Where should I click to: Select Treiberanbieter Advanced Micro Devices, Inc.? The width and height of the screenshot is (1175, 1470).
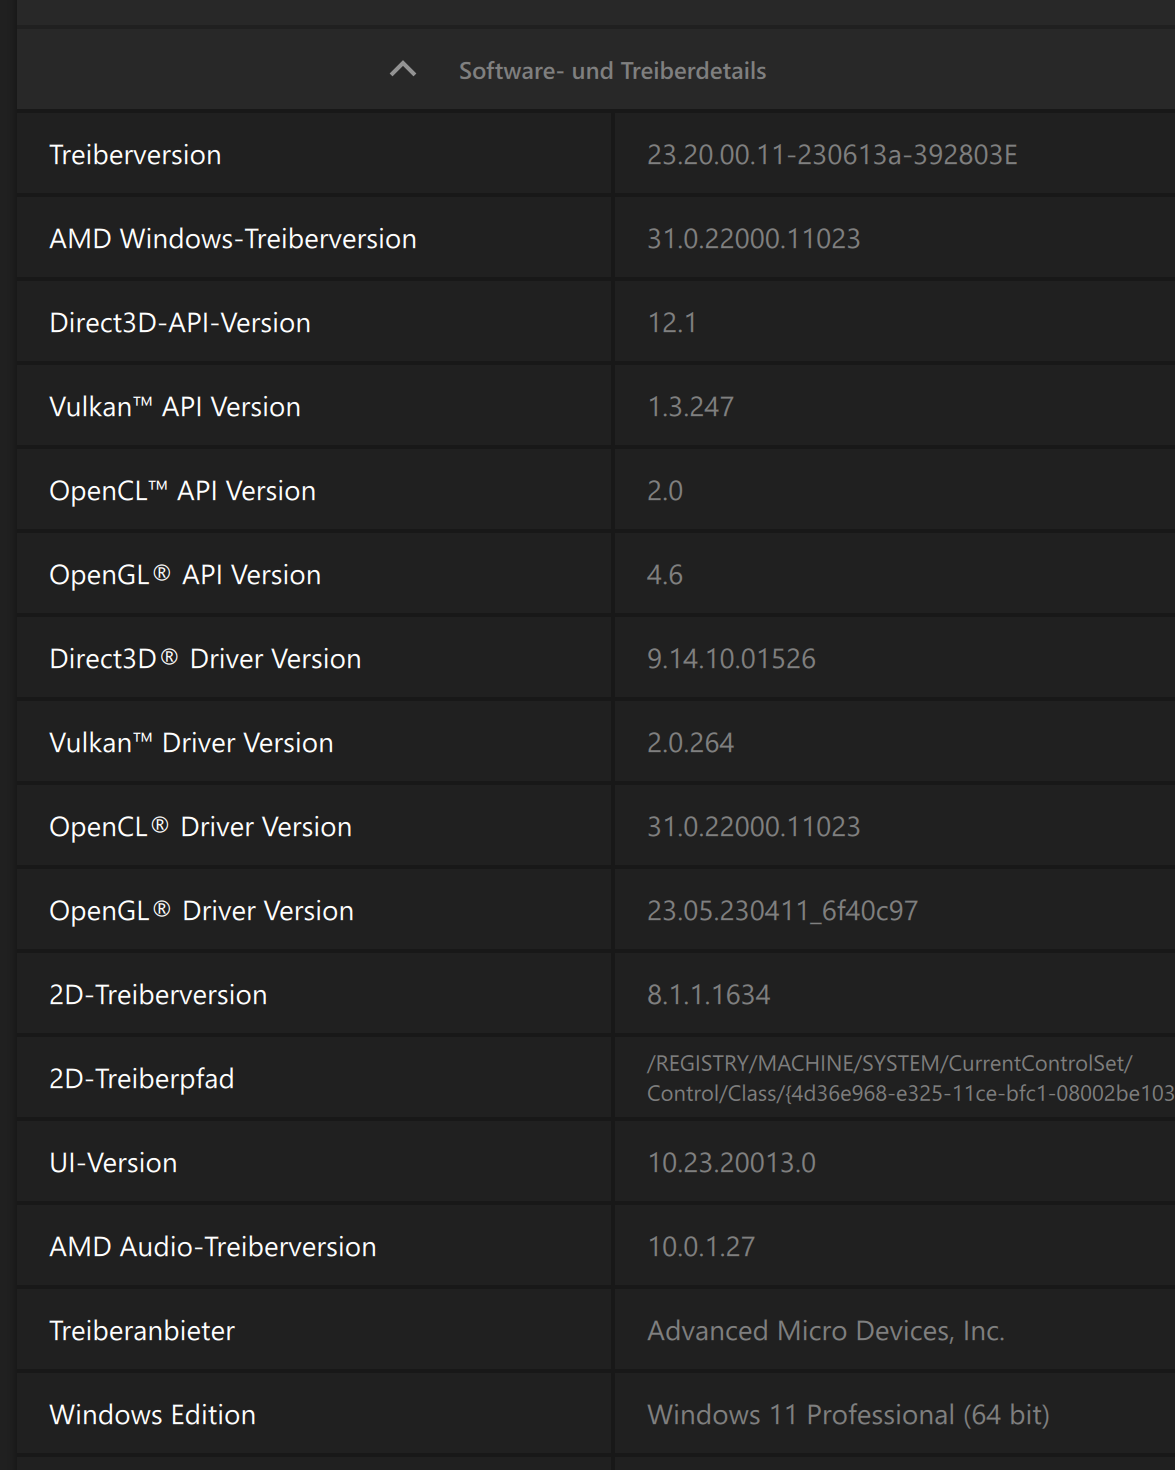click(827, 1330)
